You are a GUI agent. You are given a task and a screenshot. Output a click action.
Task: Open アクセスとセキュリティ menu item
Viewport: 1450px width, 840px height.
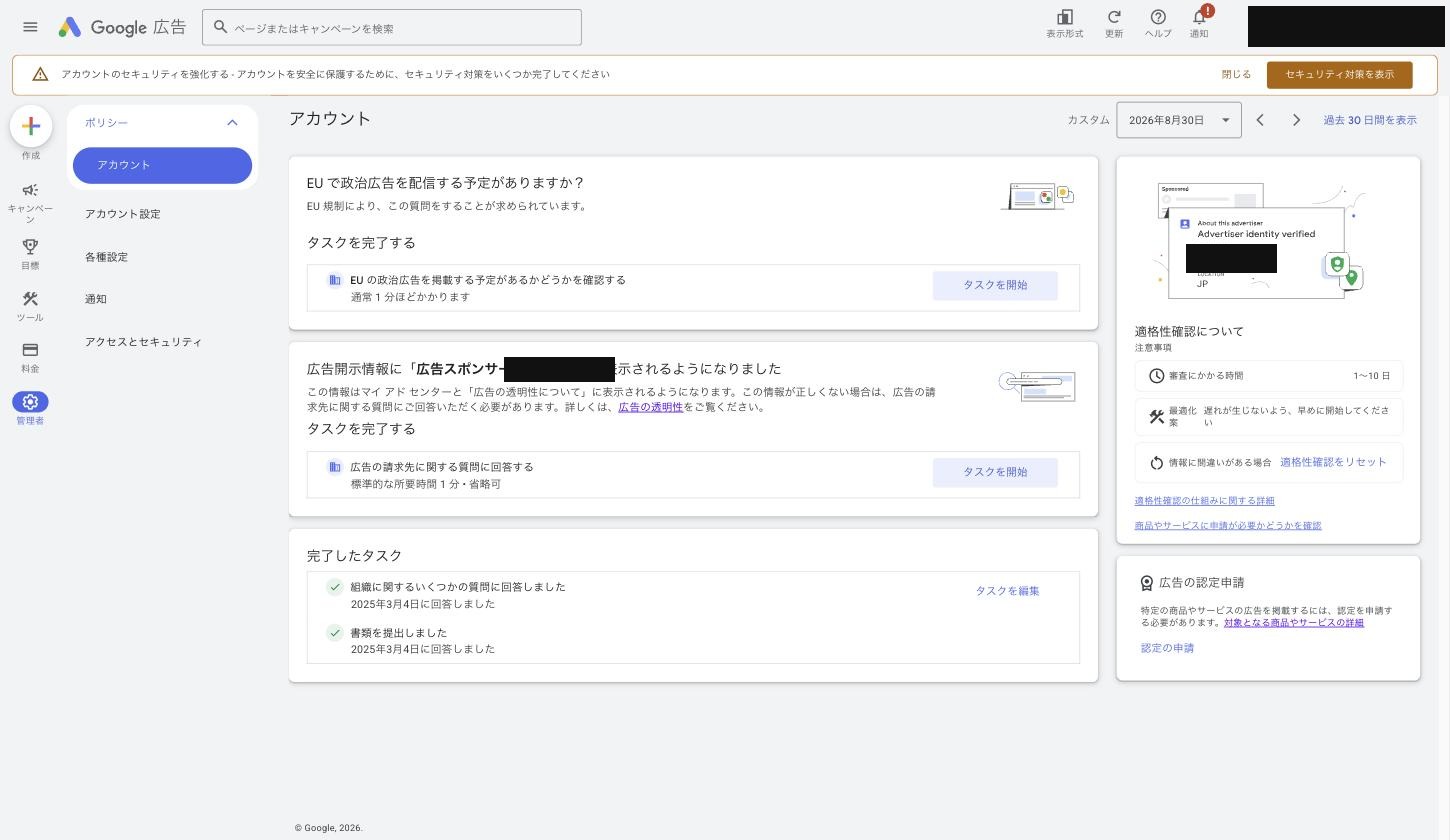(143, 342)
